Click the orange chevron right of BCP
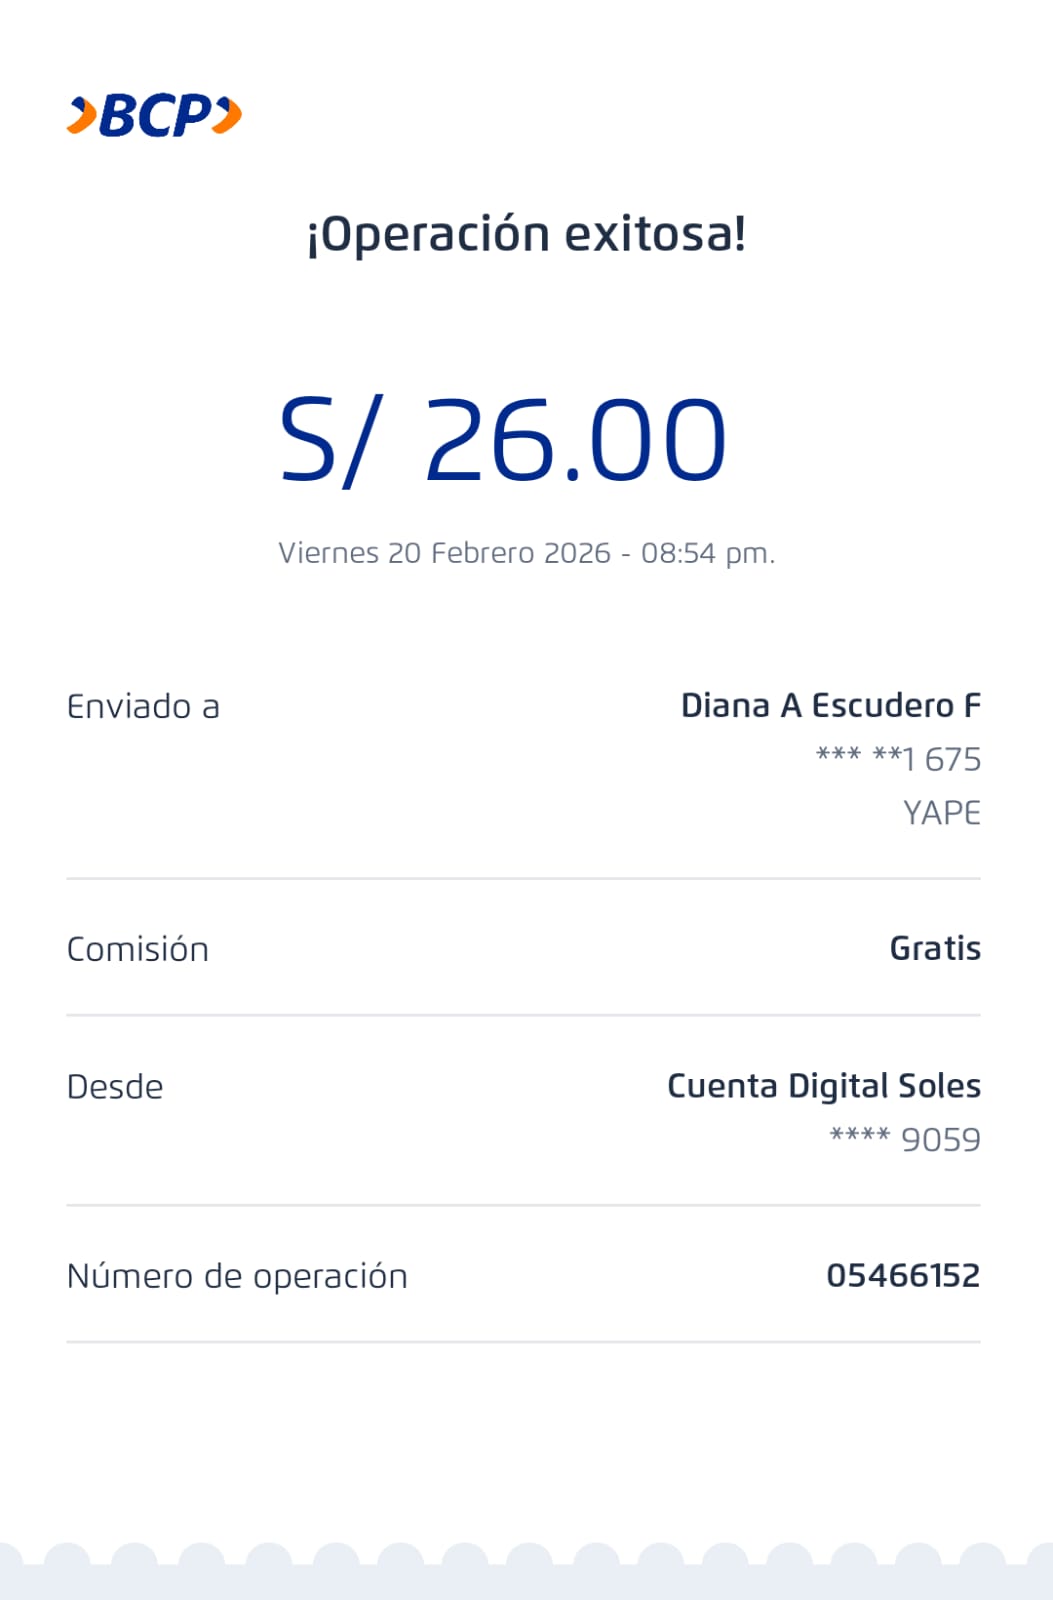The width and height of the screenshot is (1053, 1600). [x=228, y=115]
